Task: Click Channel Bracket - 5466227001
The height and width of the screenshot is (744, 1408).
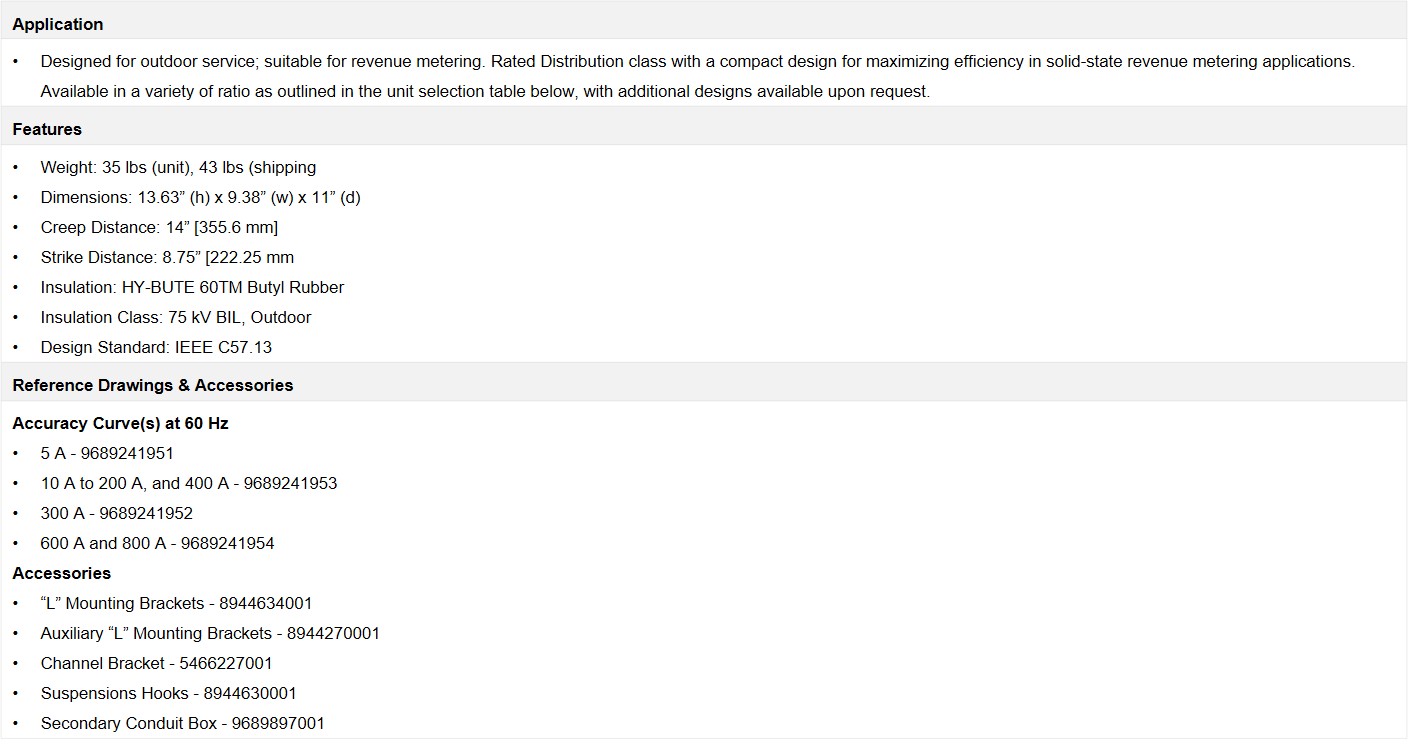Action: coord(156,663)
